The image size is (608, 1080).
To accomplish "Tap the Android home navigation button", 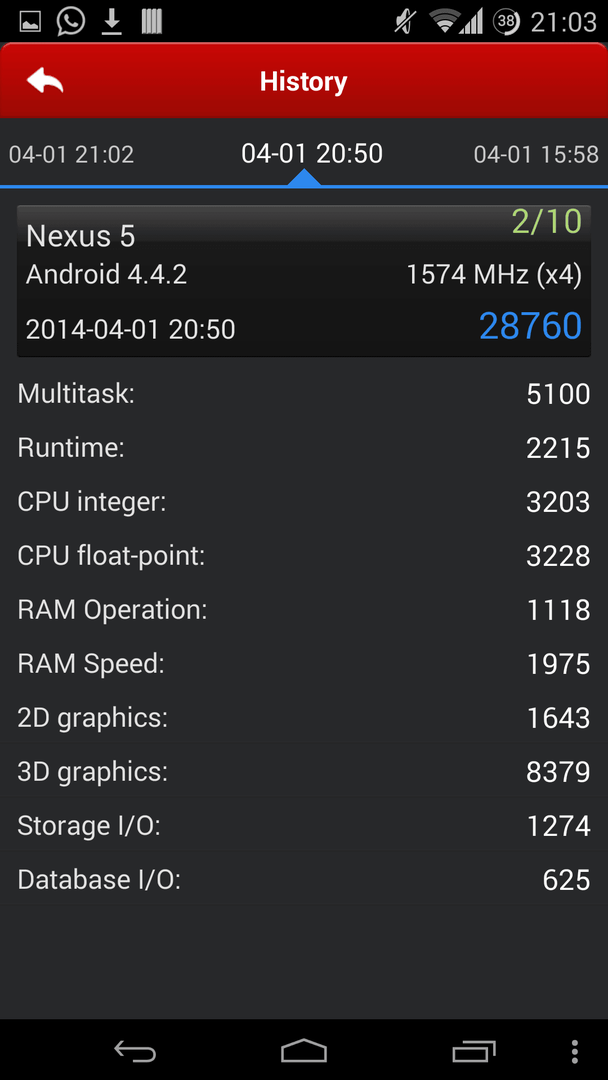I will pyautogui.click(x=304, y=1051).
